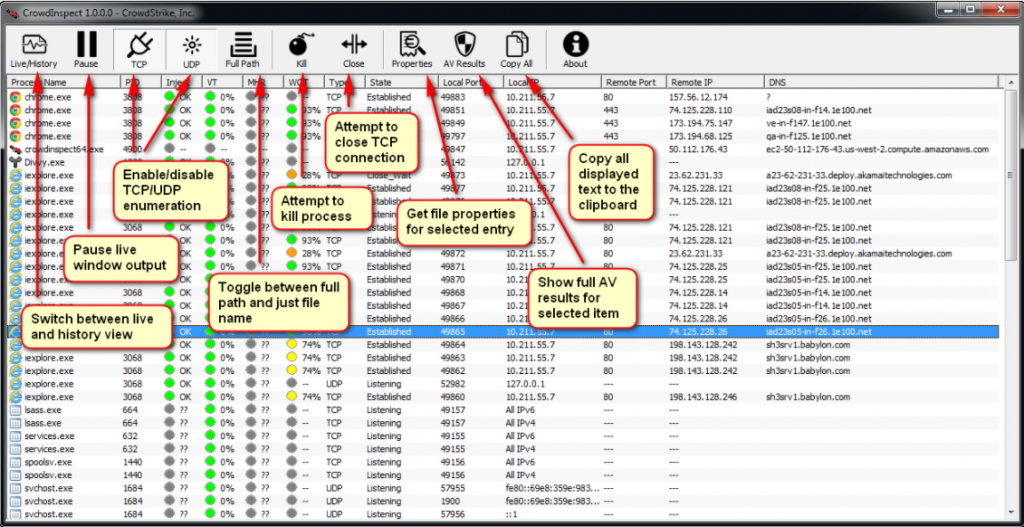The image size is (1024, 527).
Task: Open the About dialog
Action: point(575,50)
